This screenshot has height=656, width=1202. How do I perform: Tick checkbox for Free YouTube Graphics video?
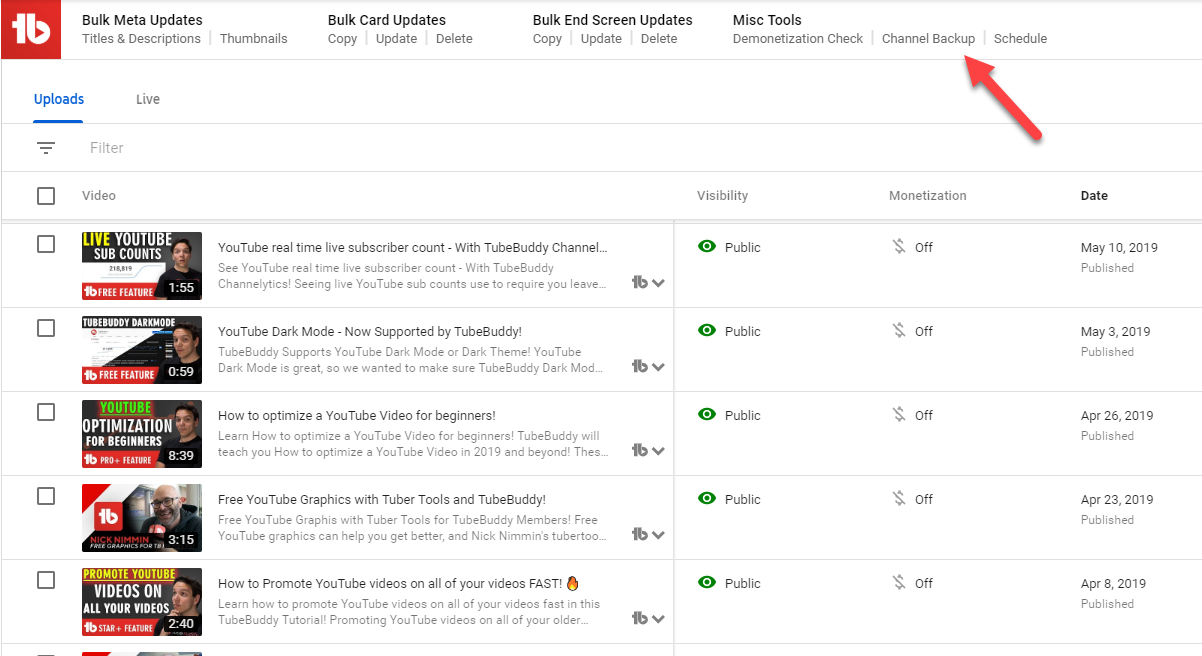tap(46, 496)
